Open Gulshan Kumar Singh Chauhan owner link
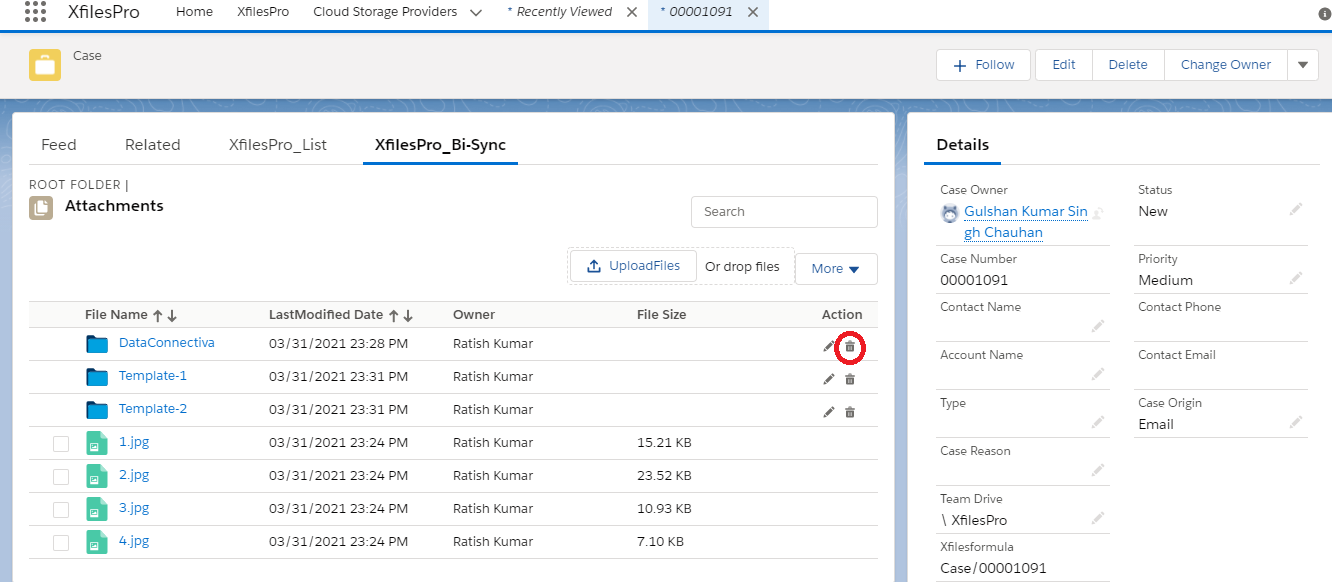This screenshot has width=1332, height=582. [x=1025, y=222]
